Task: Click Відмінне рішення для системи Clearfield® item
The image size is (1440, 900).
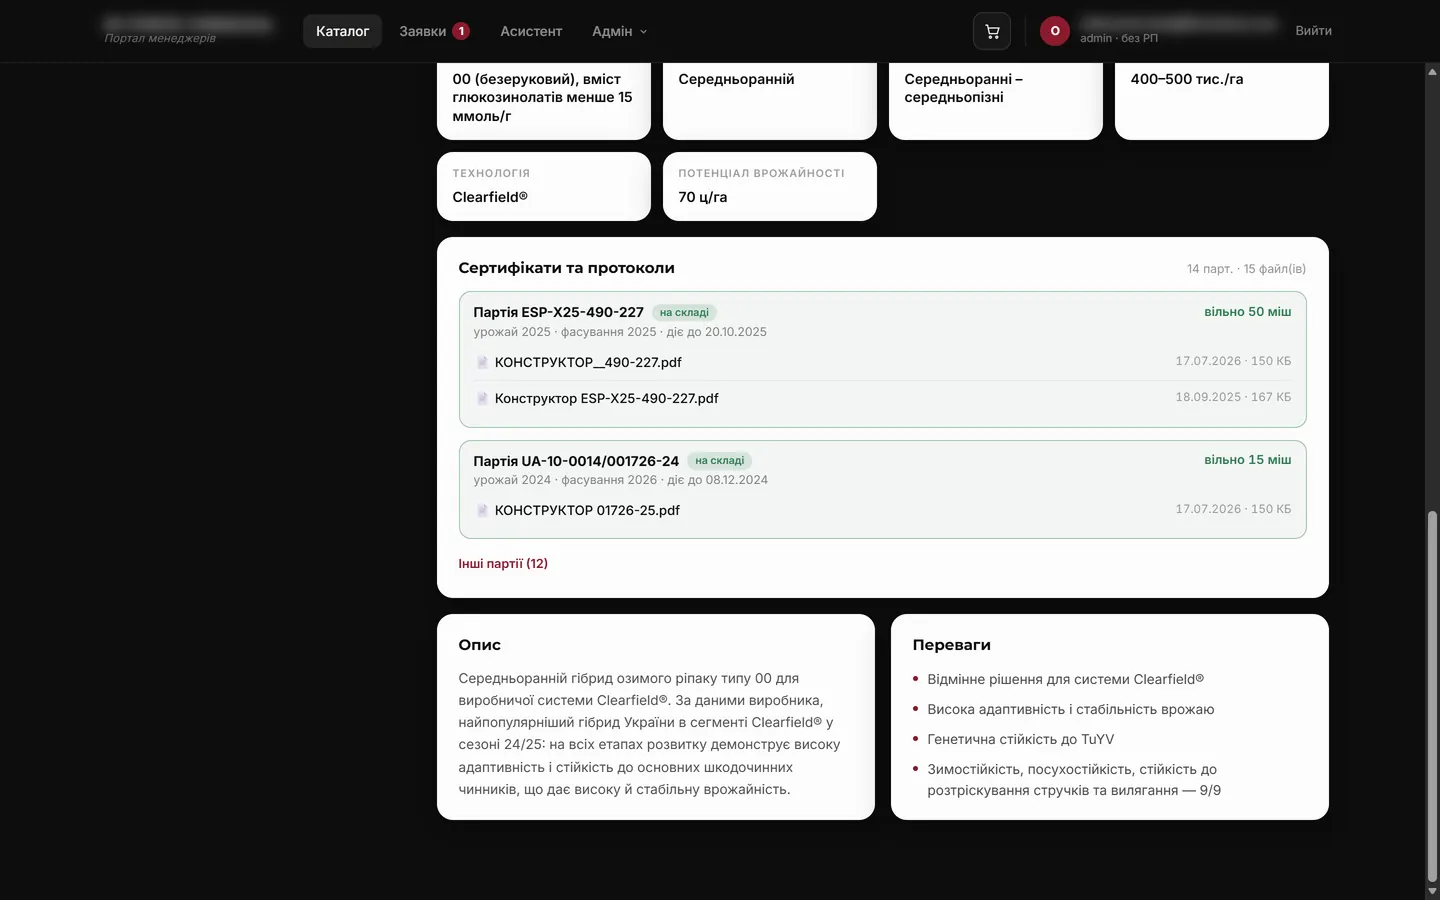Action: [1065, 679]
